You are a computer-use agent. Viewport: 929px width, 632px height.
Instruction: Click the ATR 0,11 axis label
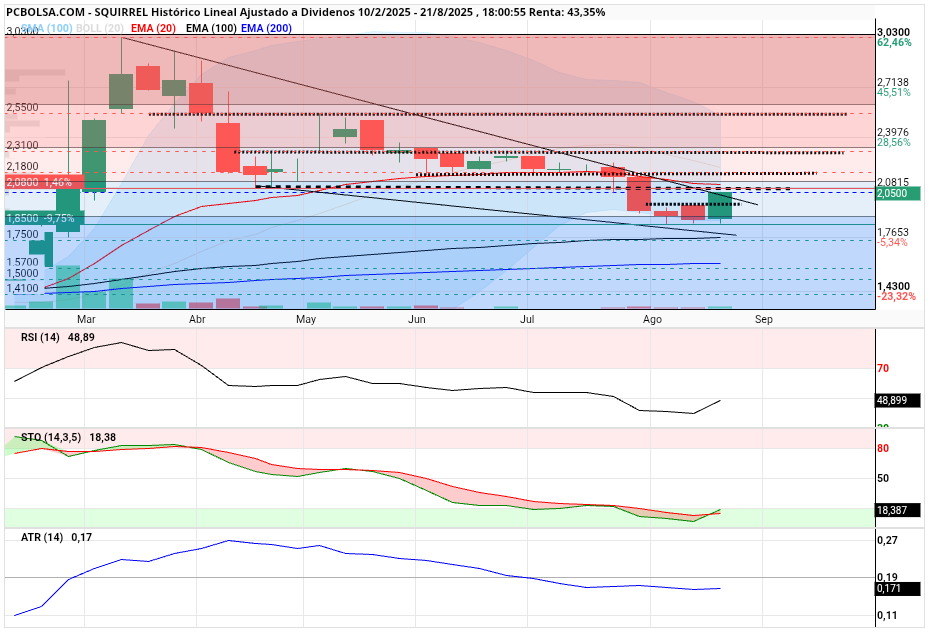(887, 615)
